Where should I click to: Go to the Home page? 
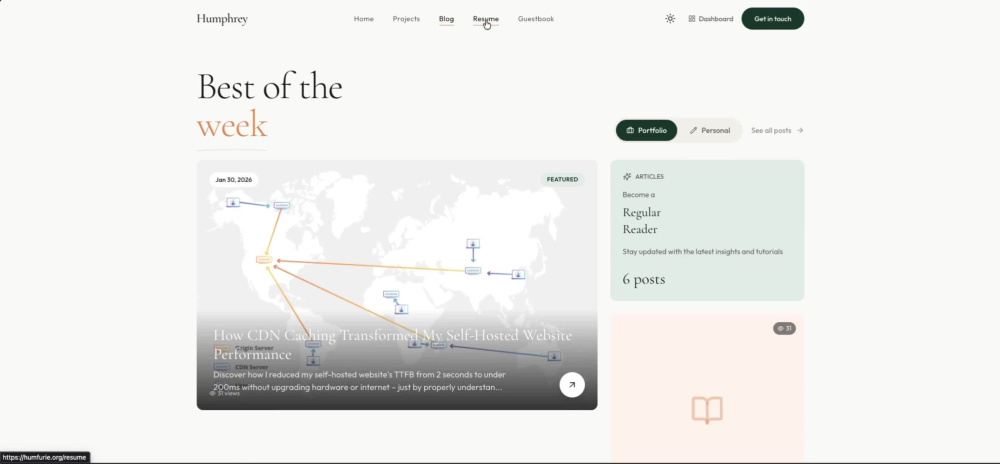[364, 19]
